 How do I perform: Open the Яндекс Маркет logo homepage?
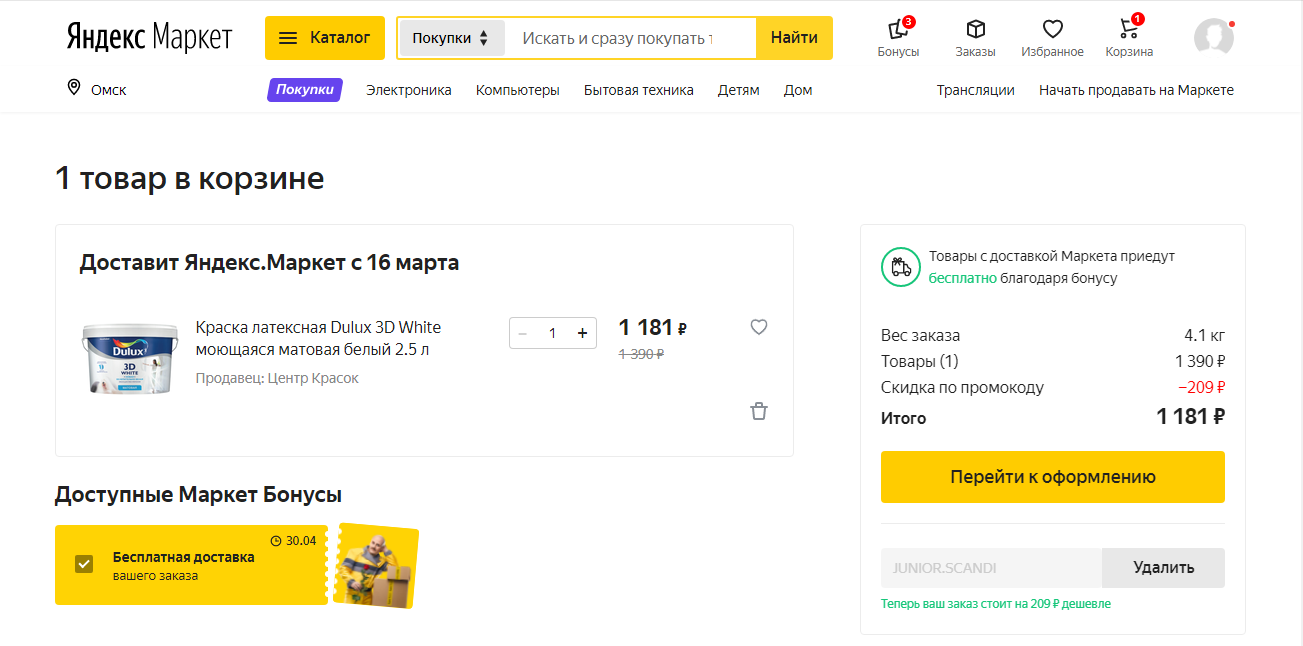click(149, 38)
